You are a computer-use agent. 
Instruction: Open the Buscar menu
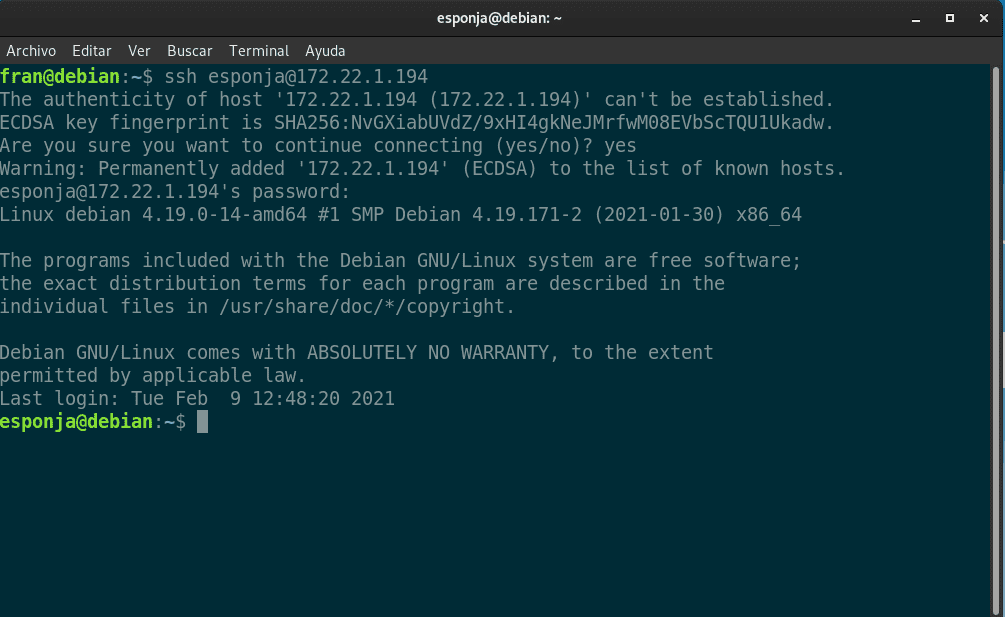190,51
